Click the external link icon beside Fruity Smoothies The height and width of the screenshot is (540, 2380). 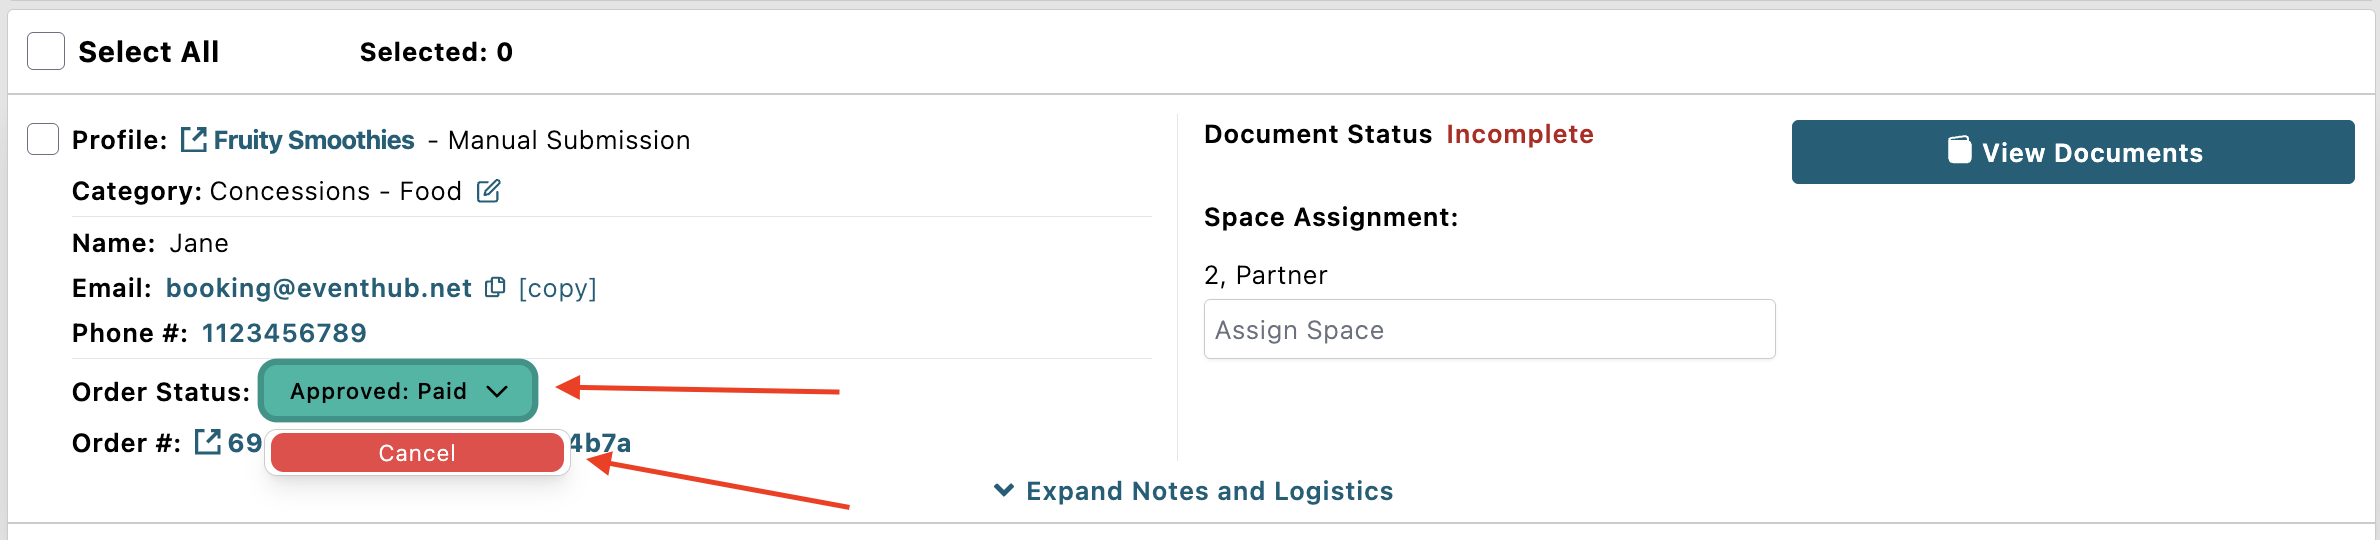tap(193, 140)
